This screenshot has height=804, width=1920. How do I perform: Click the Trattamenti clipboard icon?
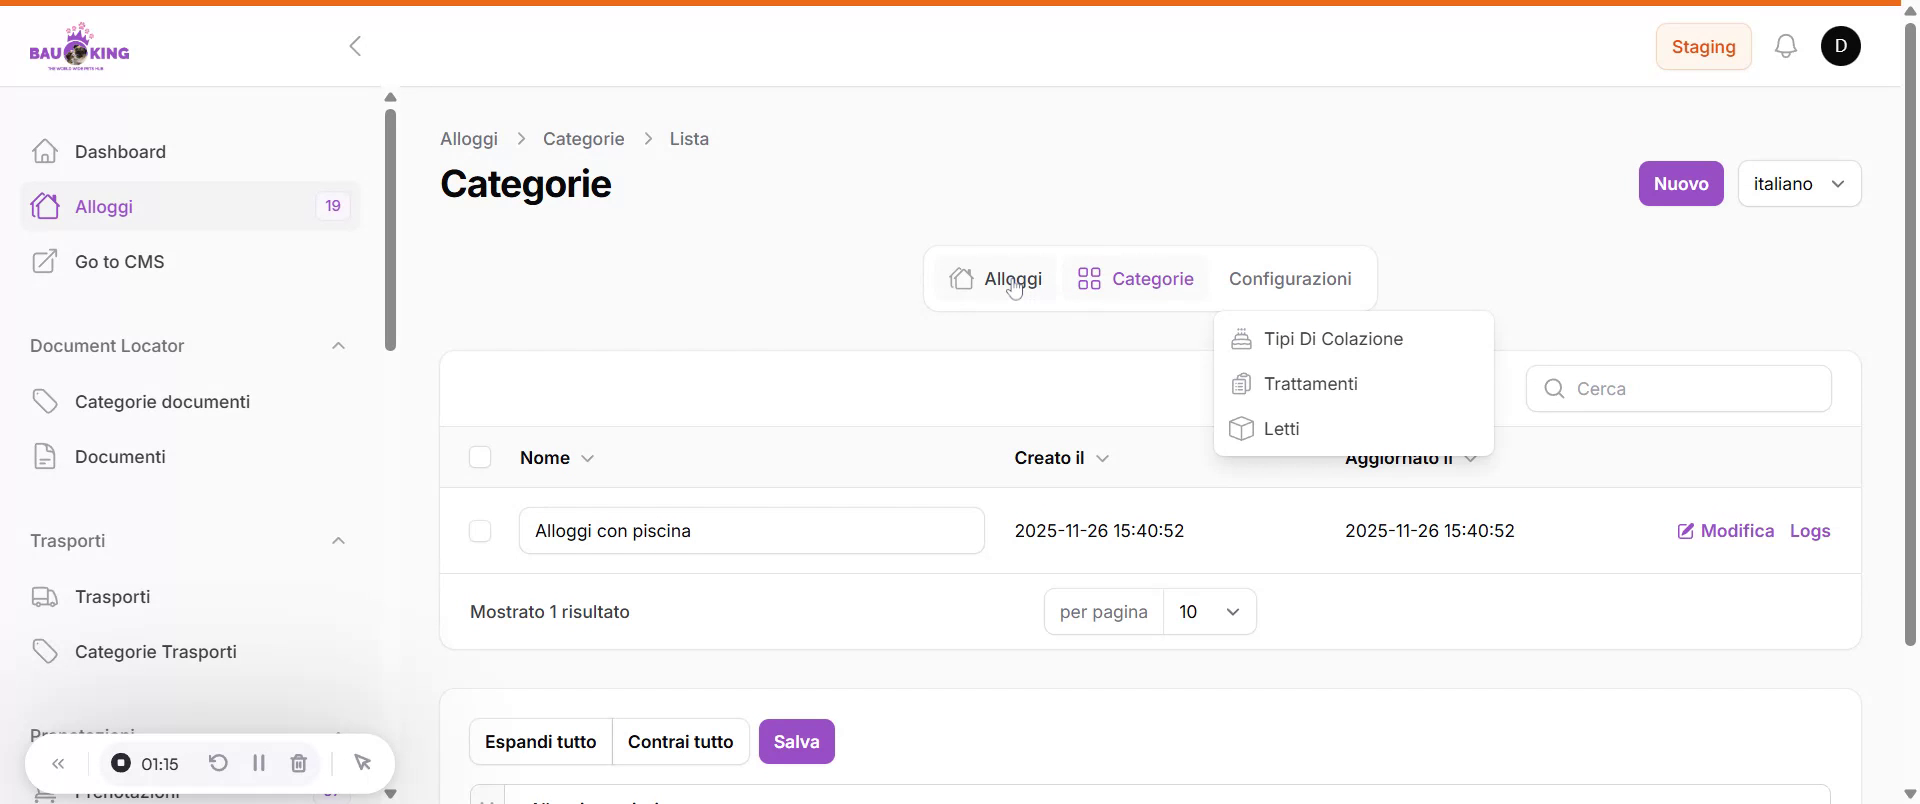point(1241,384)
